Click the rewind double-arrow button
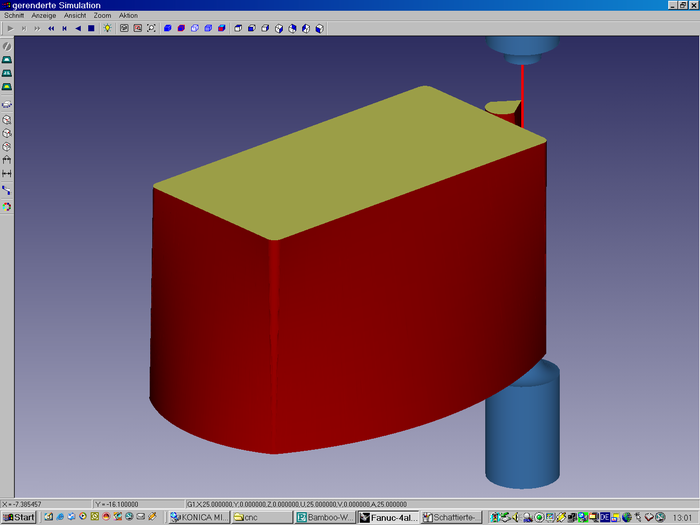700x525 pixels. 51,28
